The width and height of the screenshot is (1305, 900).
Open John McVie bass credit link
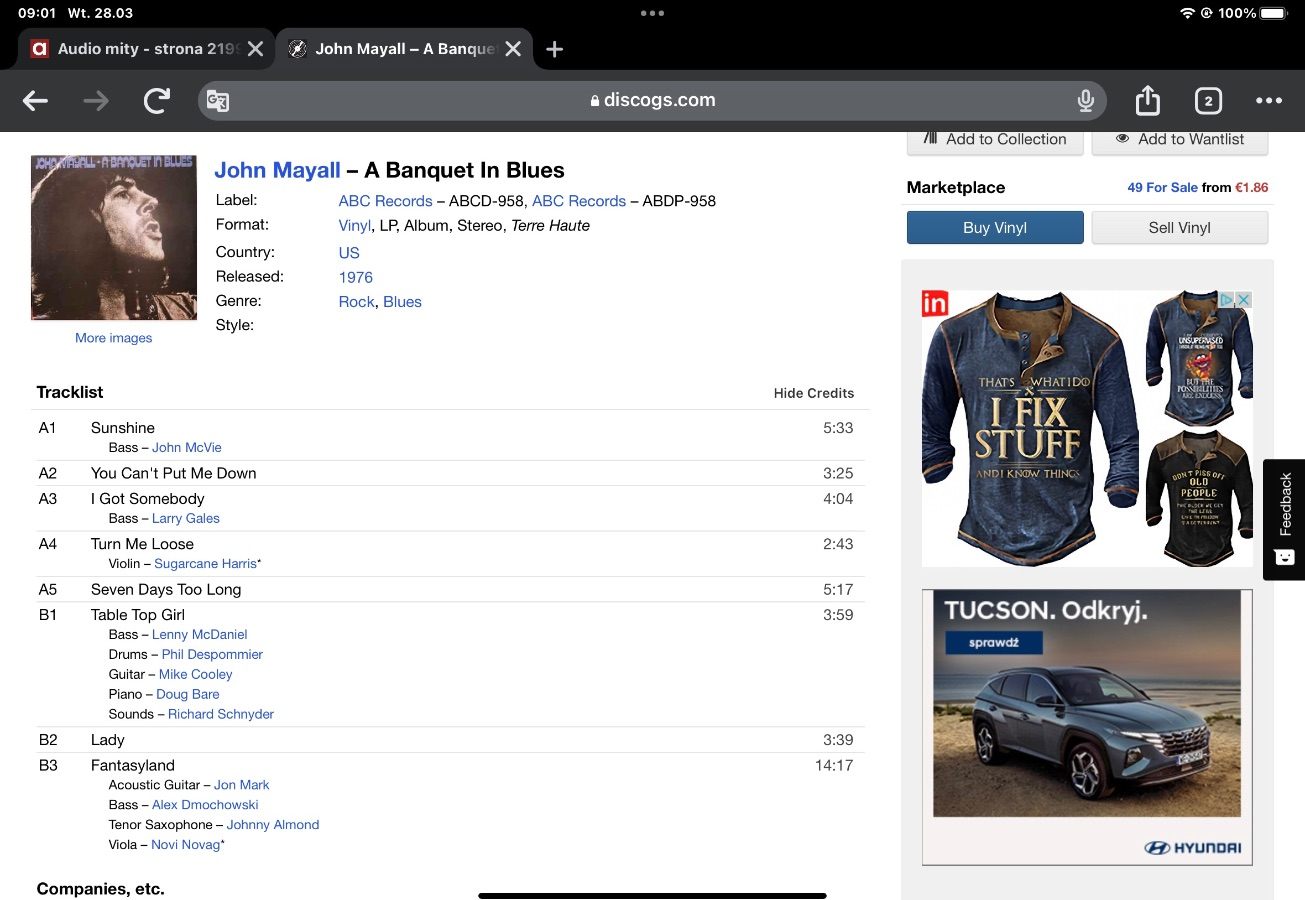click(x=187, y=448)
